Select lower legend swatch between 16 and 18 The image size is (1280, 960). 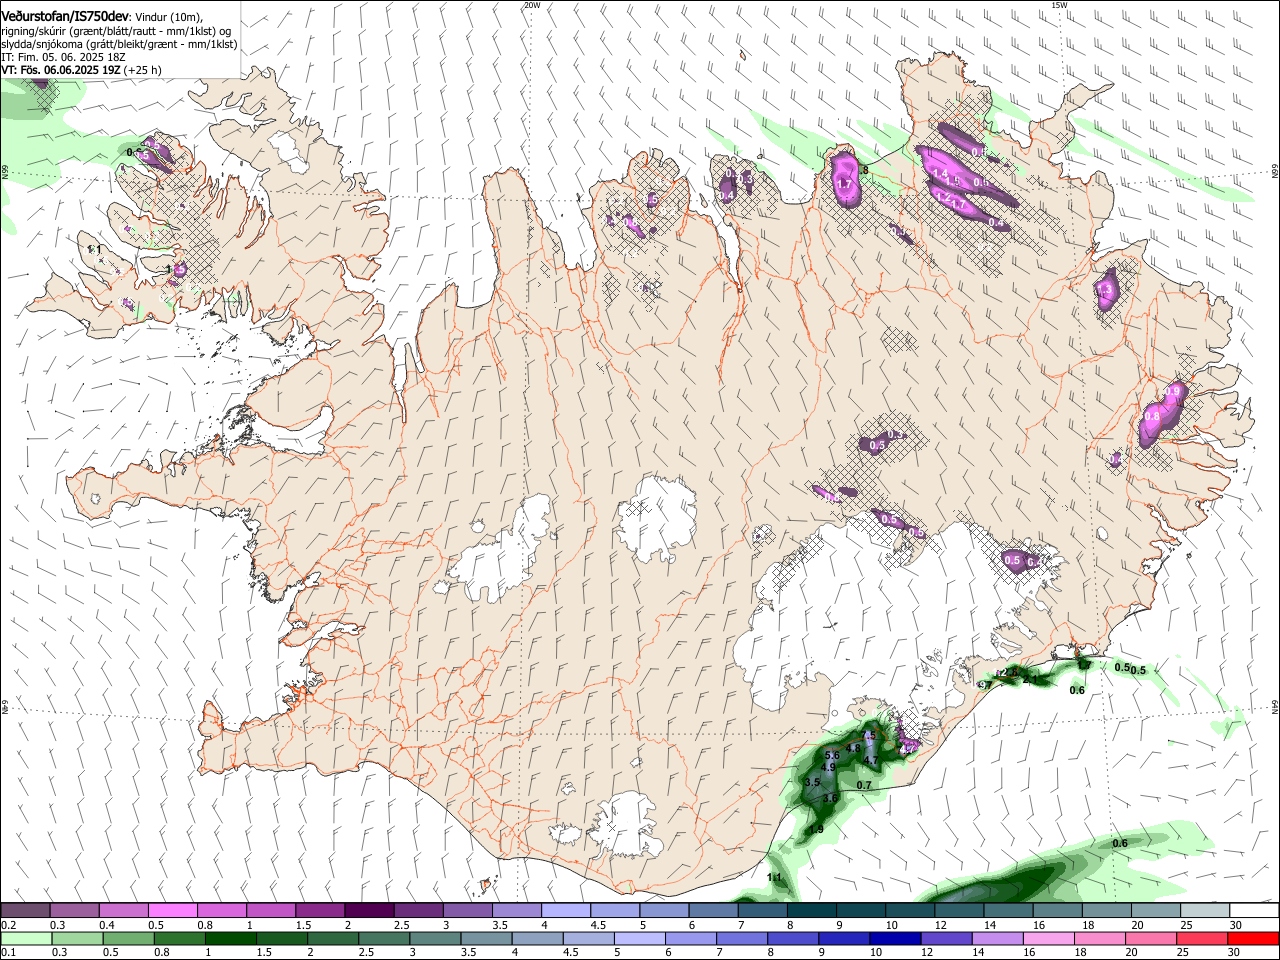(1050, 938)
